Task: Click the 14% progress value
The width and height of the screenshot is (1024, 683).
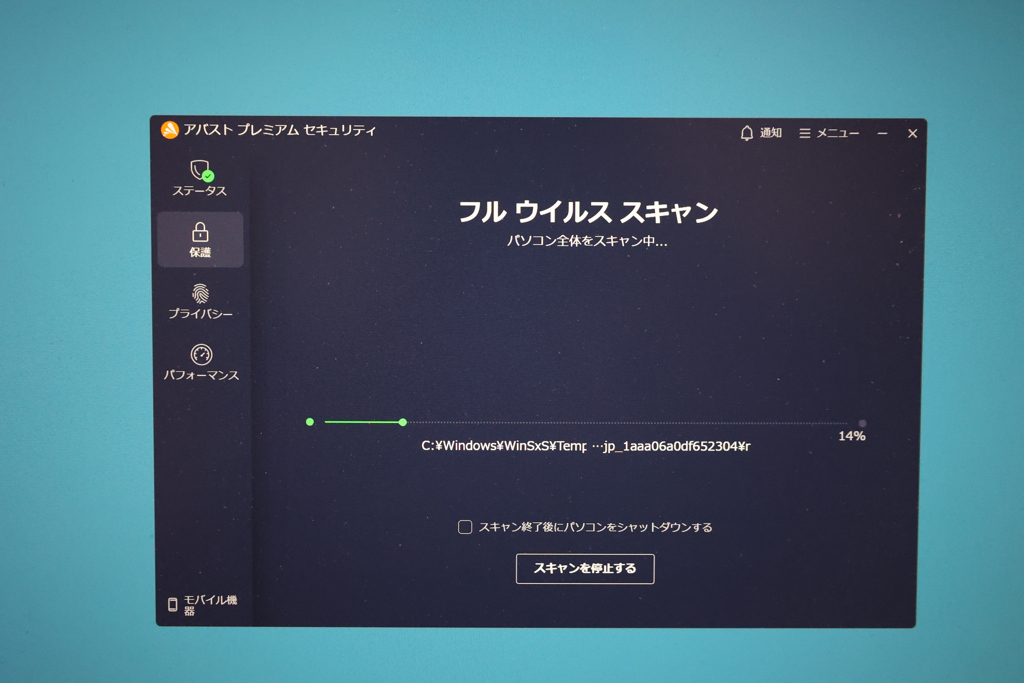Action: tap(852, 436)
